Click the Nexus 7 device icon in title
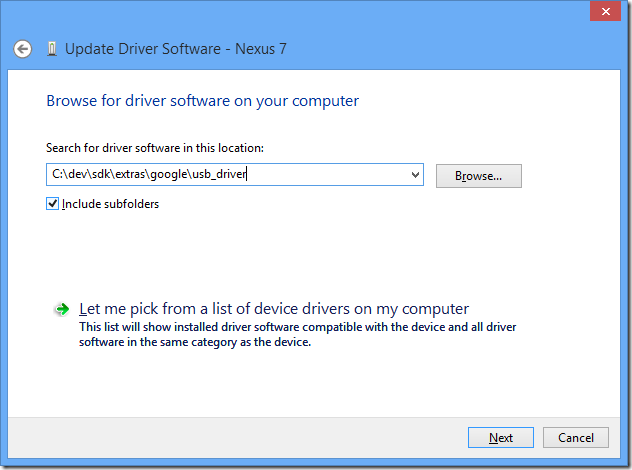632x470 pixels. [51, 49]
